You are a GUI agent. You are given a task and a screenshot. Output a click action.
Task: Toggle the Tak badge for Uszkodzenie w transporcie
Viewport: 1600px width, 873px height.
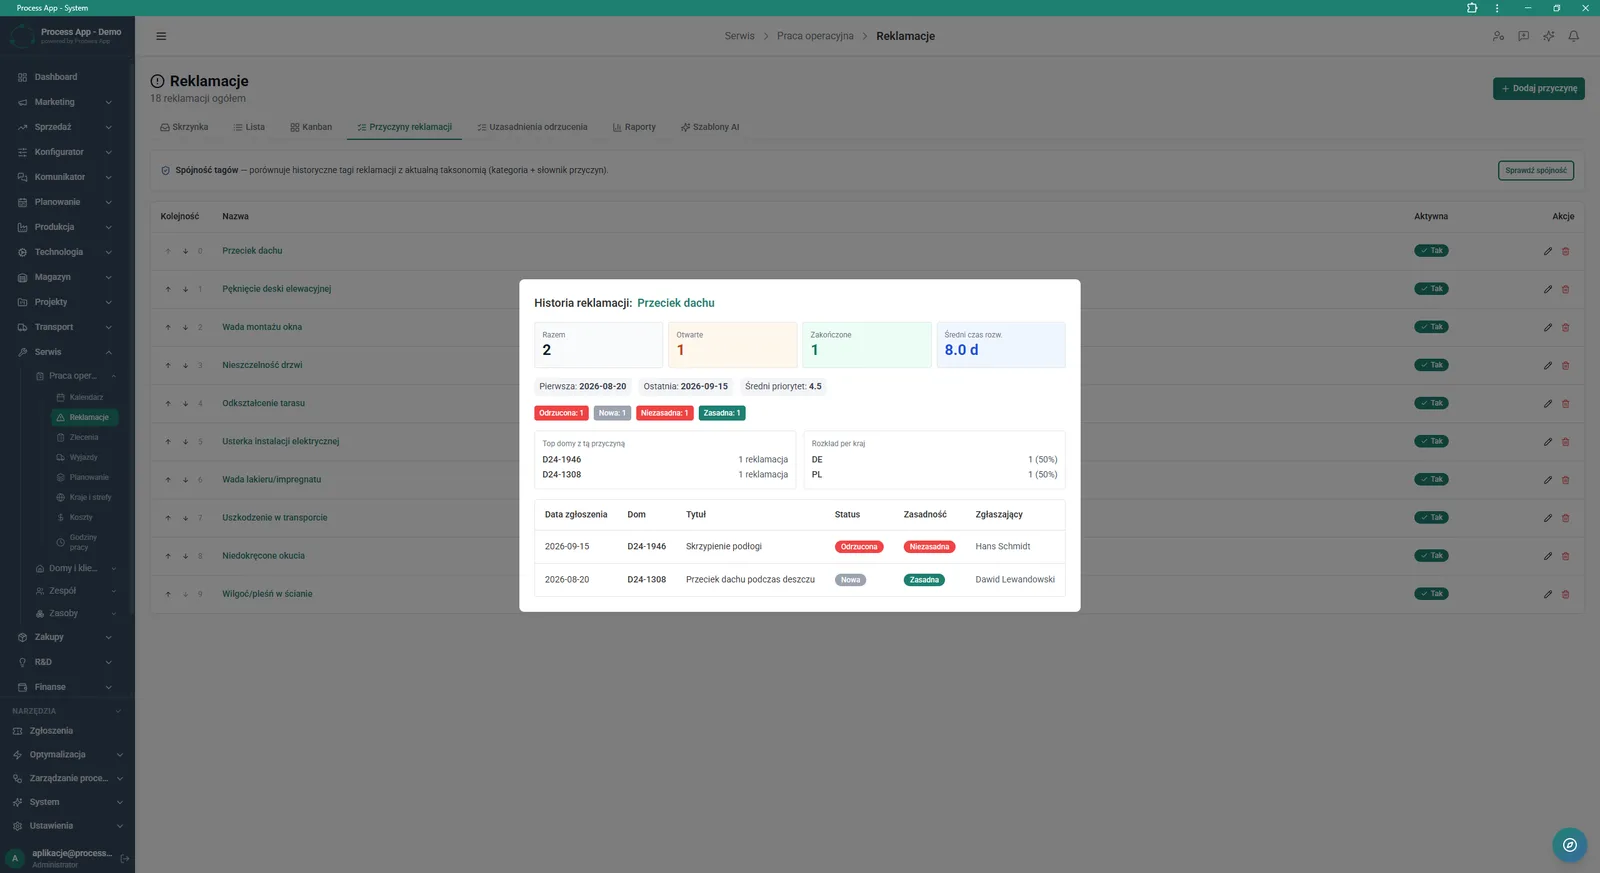[1431, 517]
